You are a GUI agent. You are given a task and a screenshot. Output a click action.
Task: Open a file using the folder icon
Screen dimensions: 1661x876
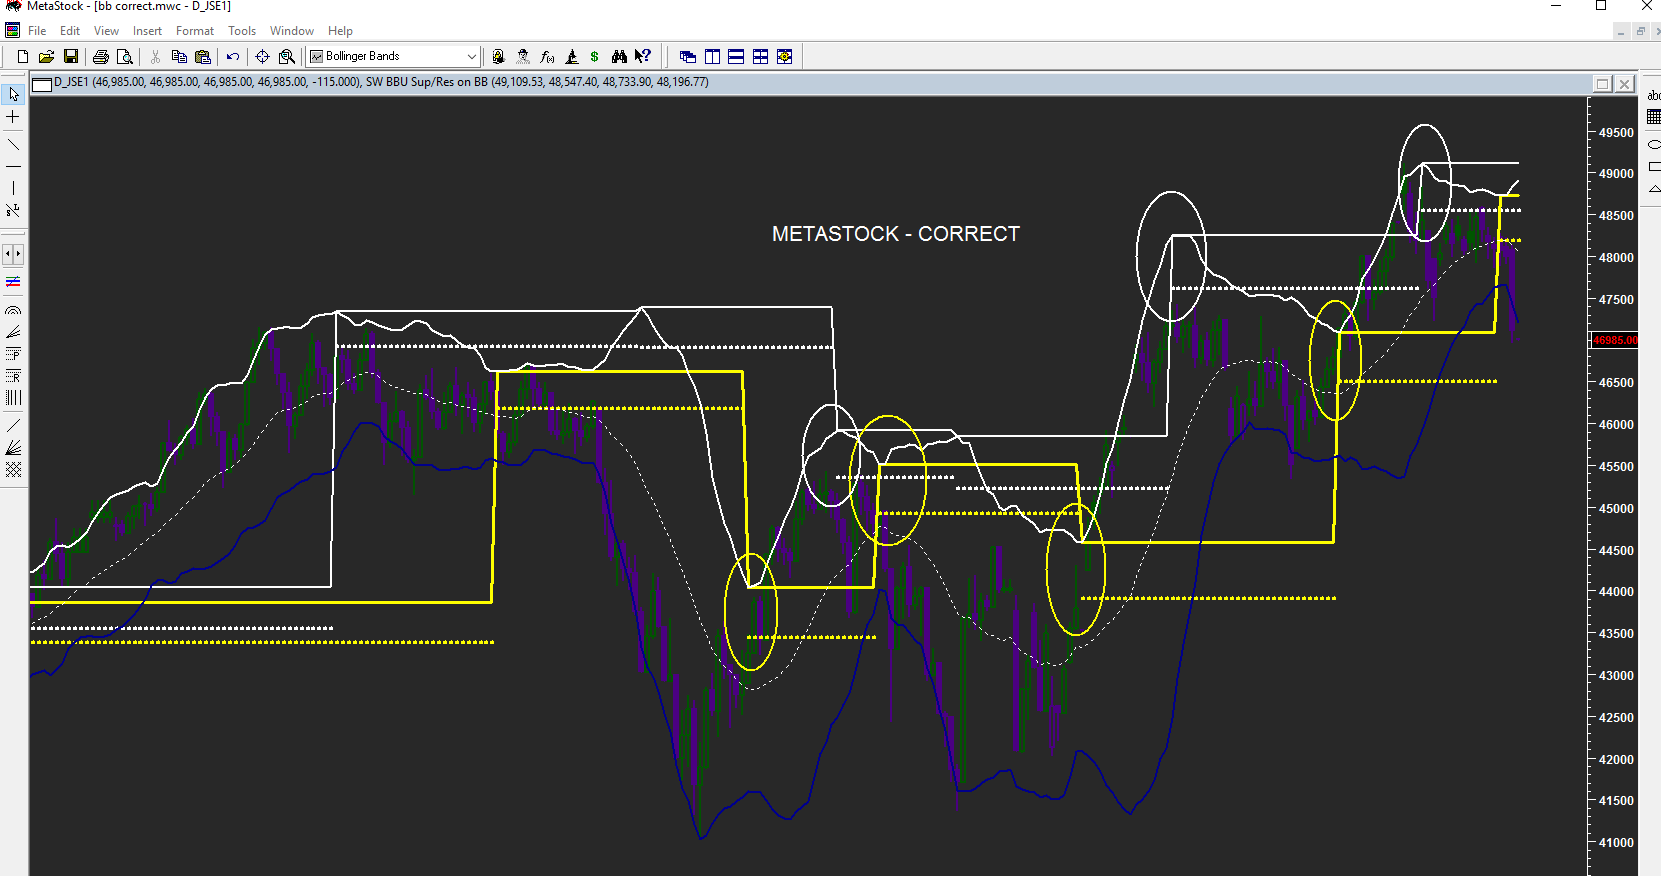[46, 57]
